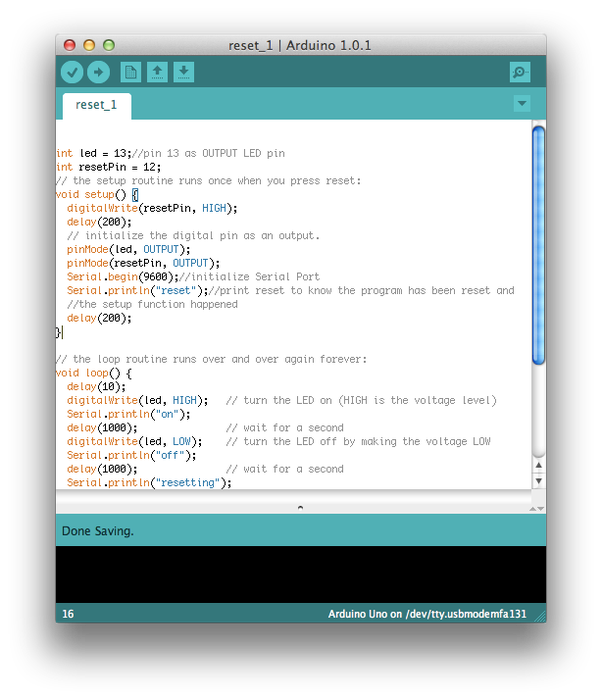Create a new sketch with the page icon
Viewport: 602px width, 700px height.
pyautogui.click(x=131, y=72)
